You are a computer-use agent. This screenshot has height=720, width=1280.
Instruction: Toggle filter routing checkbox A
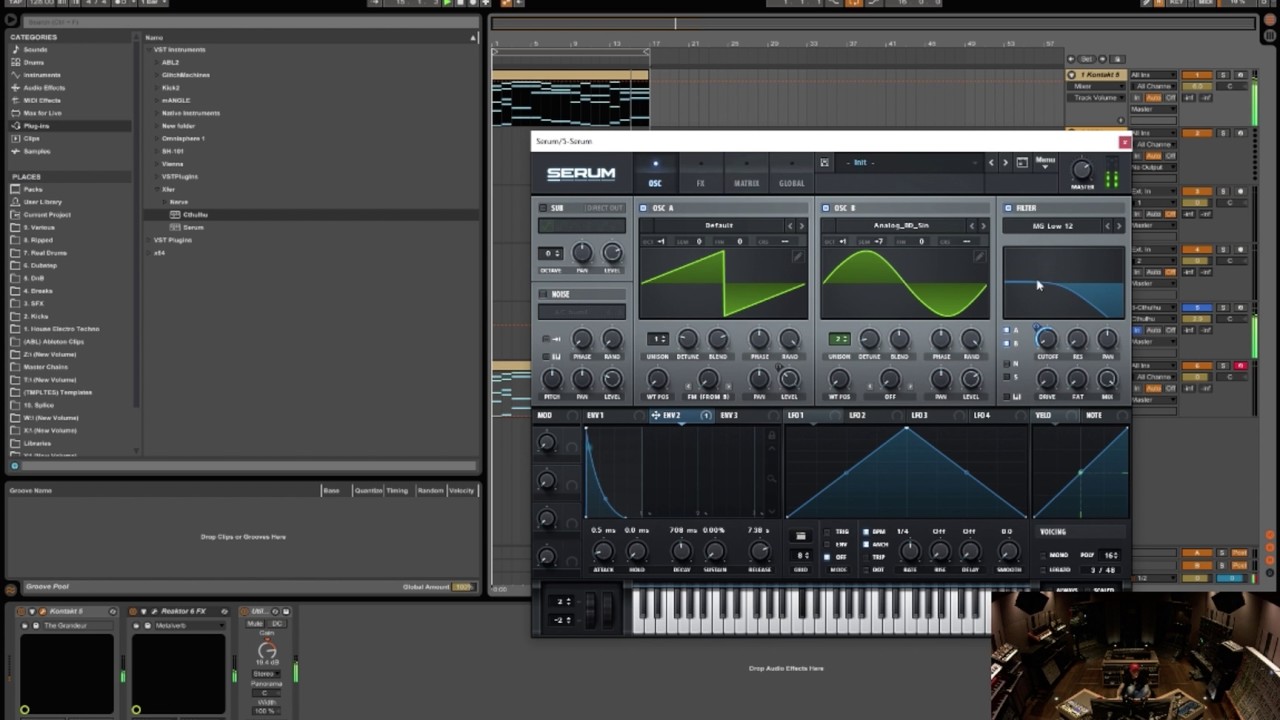(1007, 330)
